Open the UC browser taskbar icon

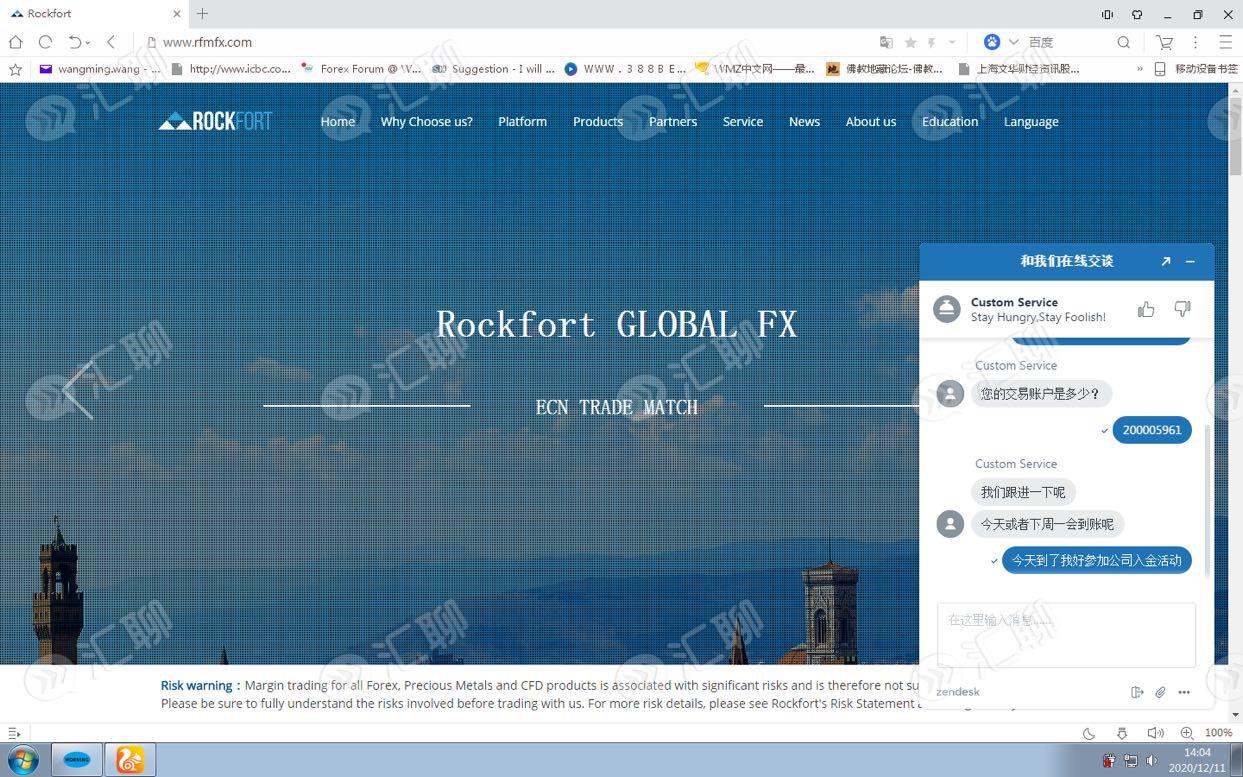point(130,760)
